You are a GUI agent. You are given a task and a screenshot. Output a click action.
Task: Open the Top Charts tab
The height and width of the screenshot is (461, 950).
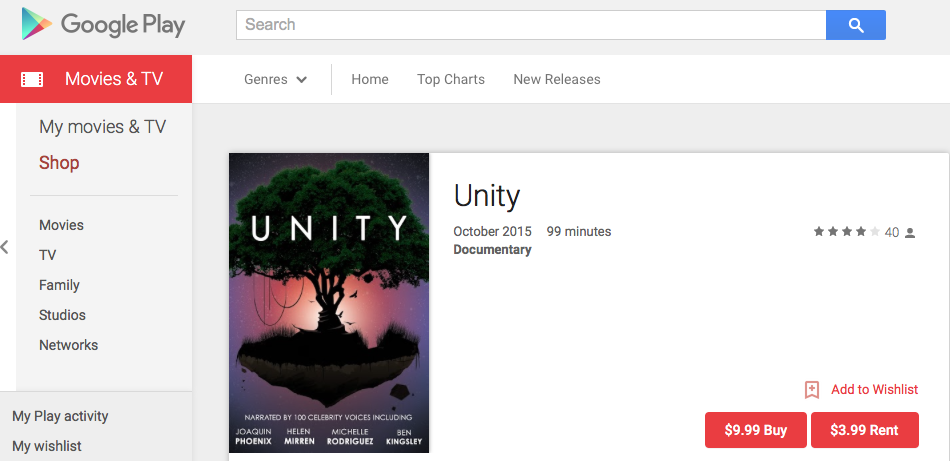(451, 79)
